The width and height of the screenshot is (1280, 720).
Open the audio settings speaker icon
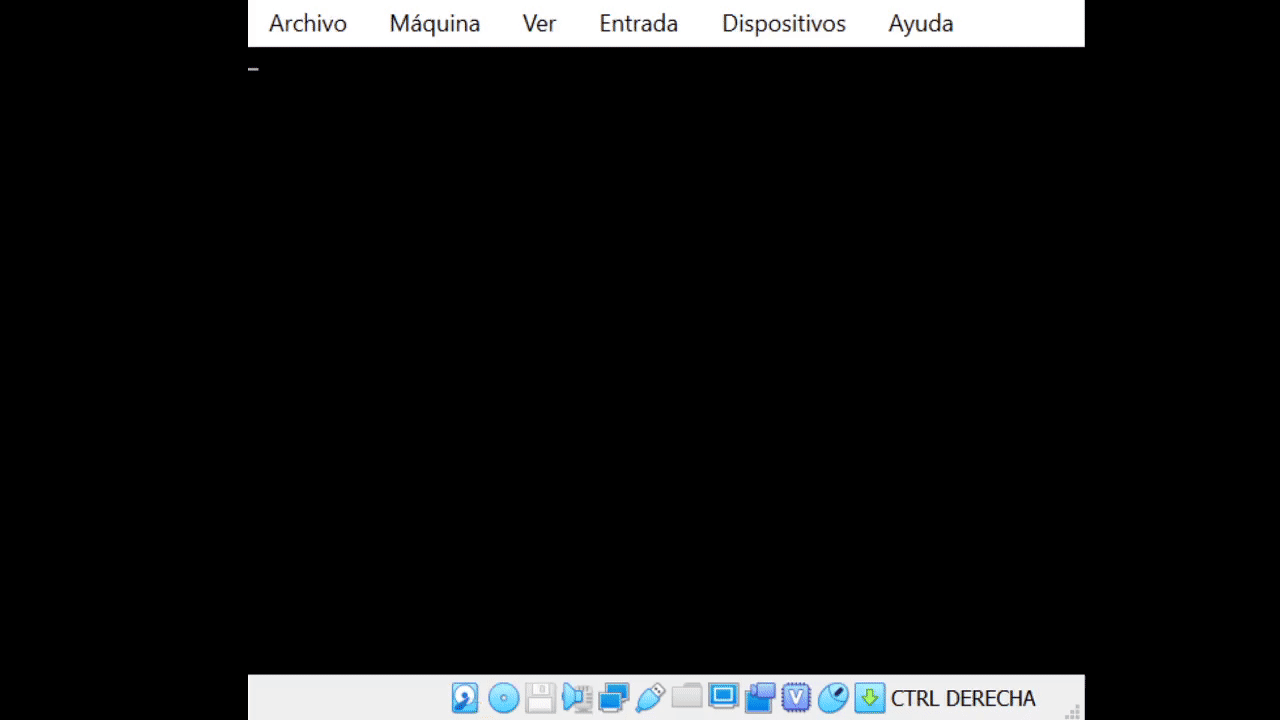[577, 697]
